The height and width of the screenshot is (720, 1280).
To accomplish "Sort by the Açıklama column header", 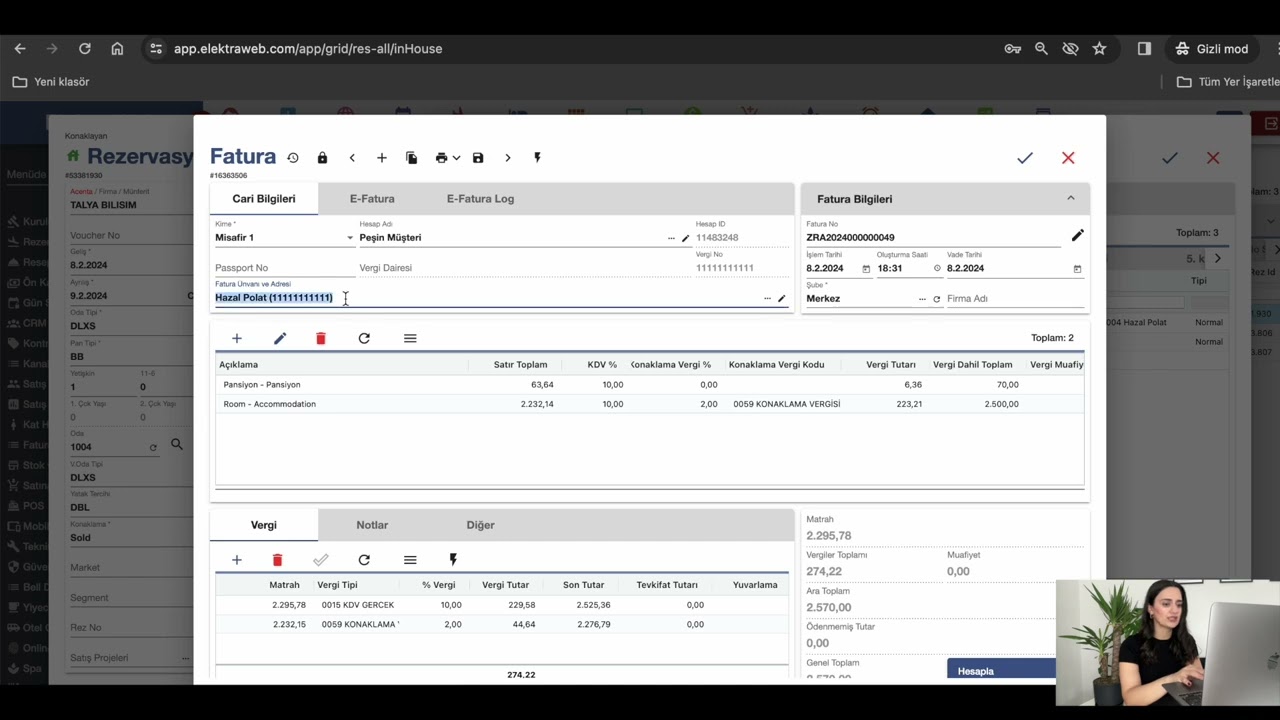I will (238, 364).
